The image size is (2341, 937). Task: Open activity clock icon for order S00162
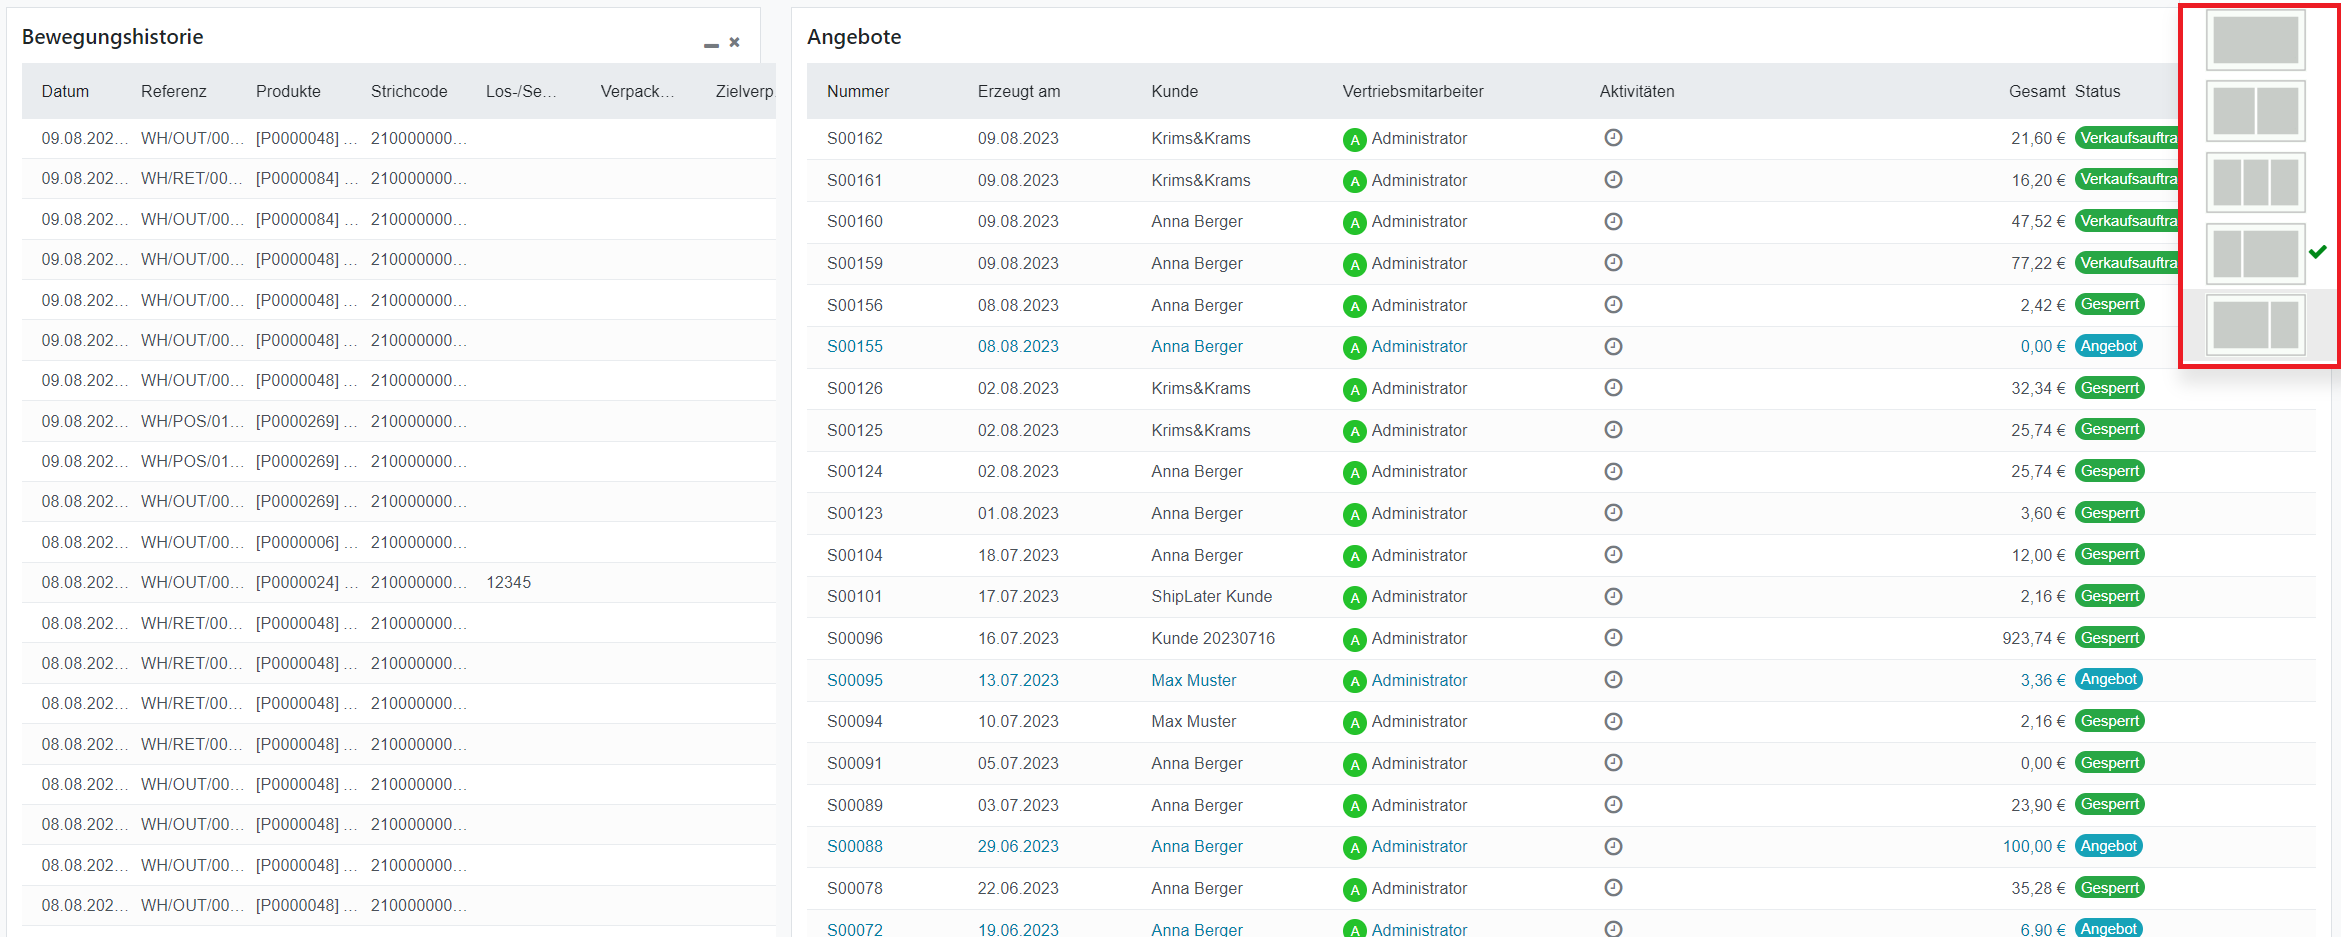click(x=1612, y=138)
